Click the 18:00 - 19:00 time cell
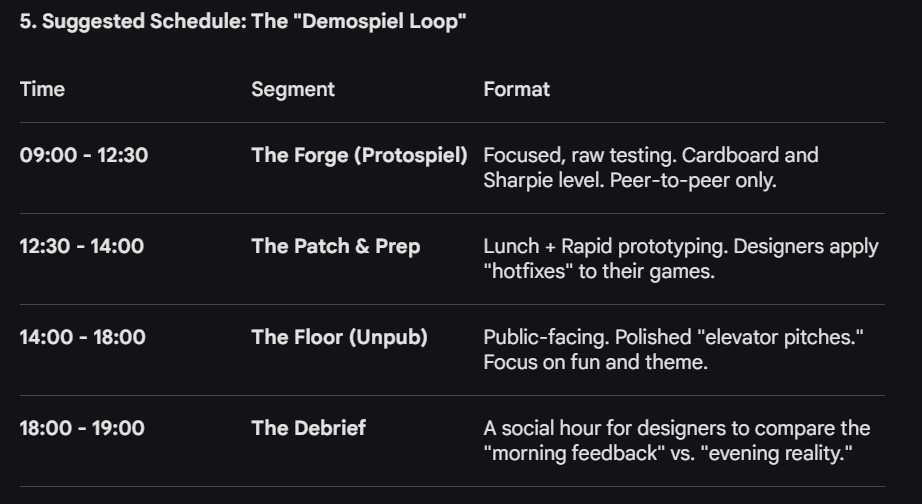Screen dimensions: 922x504 [82, 428]
